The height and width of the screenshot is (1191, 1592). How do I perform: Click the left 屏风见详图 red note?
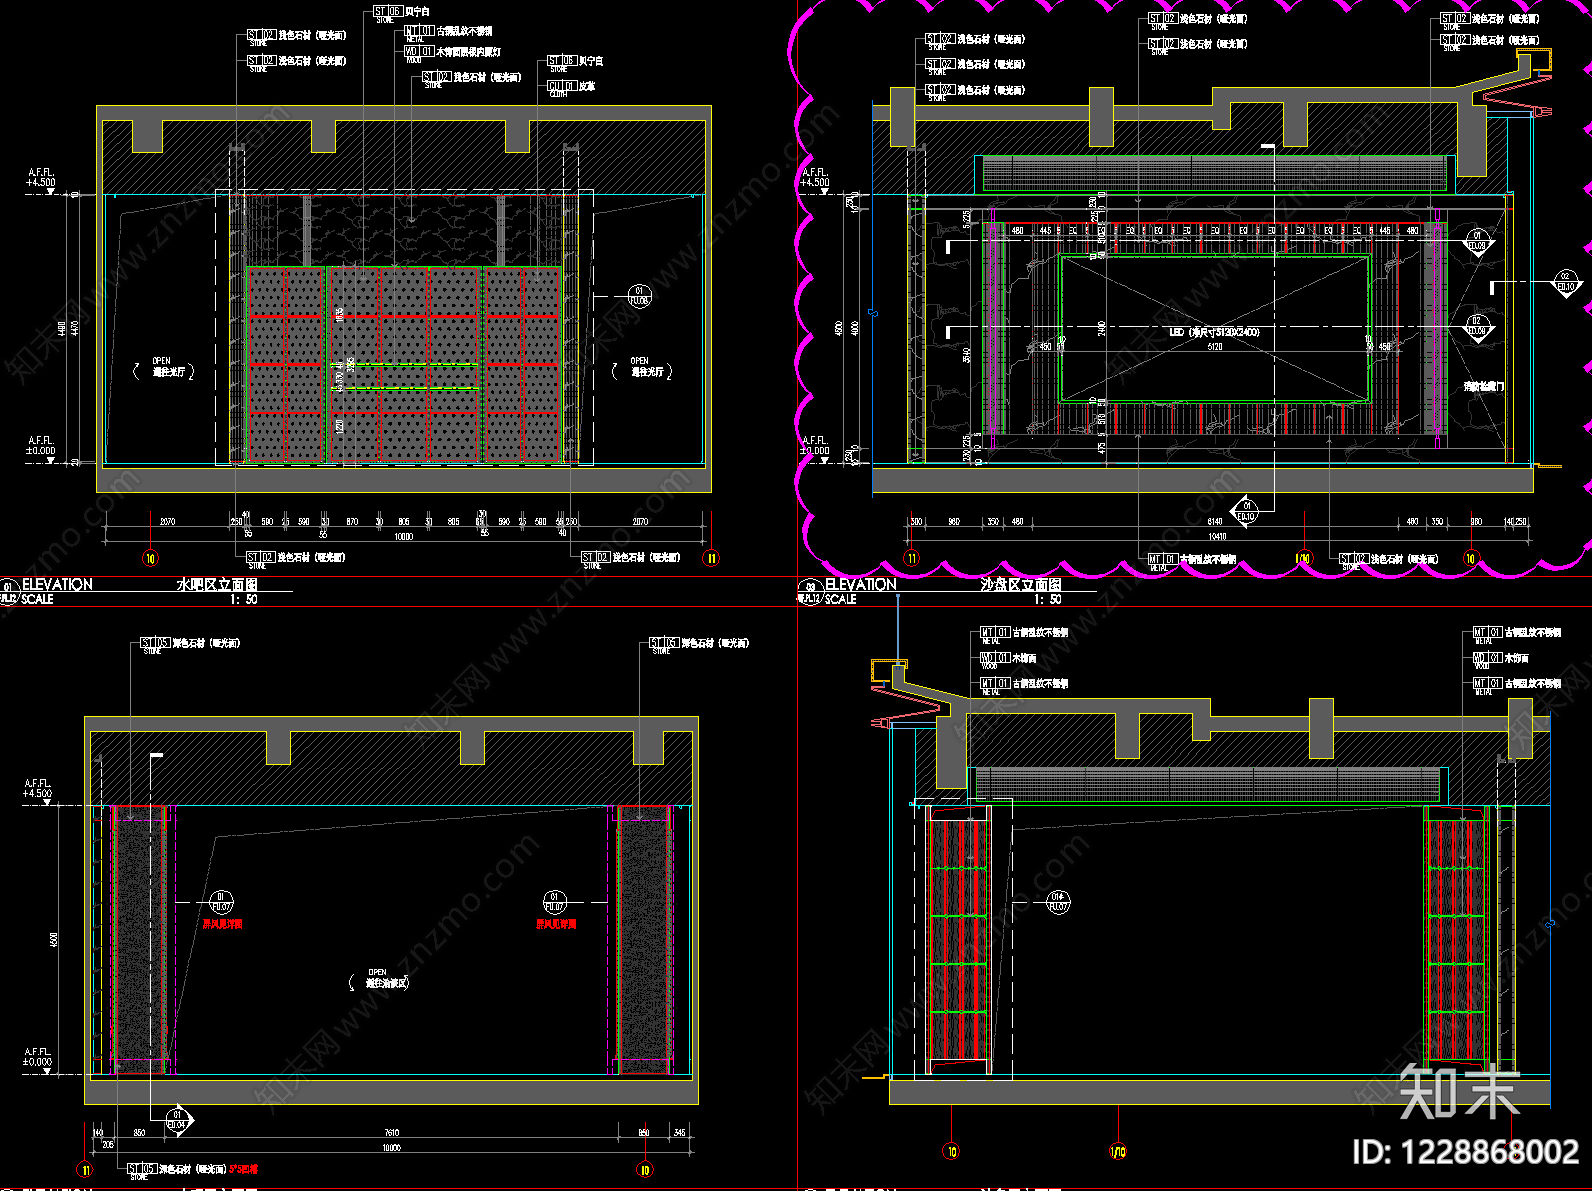pyautogui.click(x=222, y=925)
